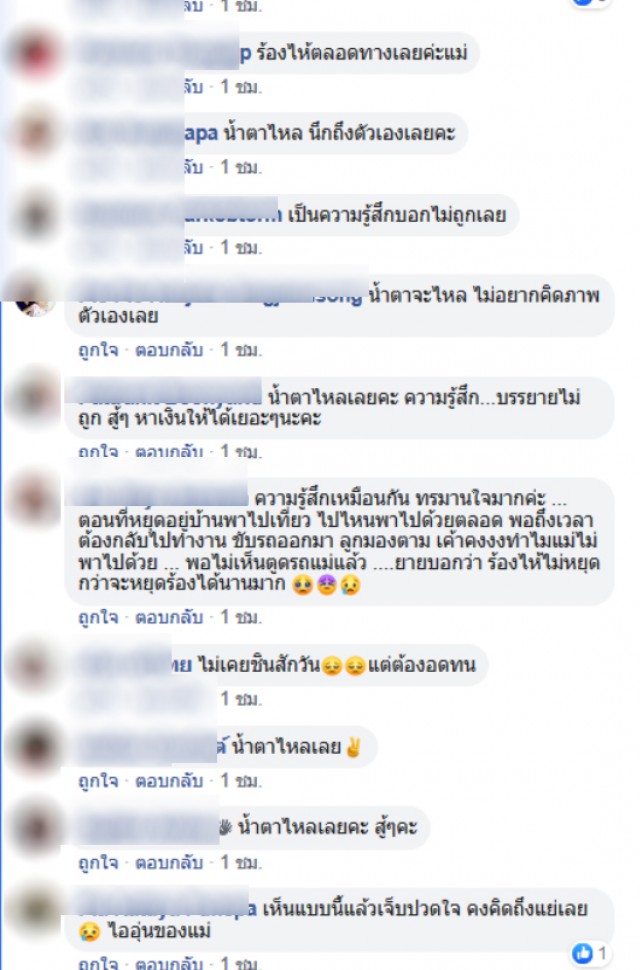Open the avatar beside 'ร้องไห้ตลอดทางเลยค่ะแม่' comment
Screen dimensions: 640x970
[35, 53]
